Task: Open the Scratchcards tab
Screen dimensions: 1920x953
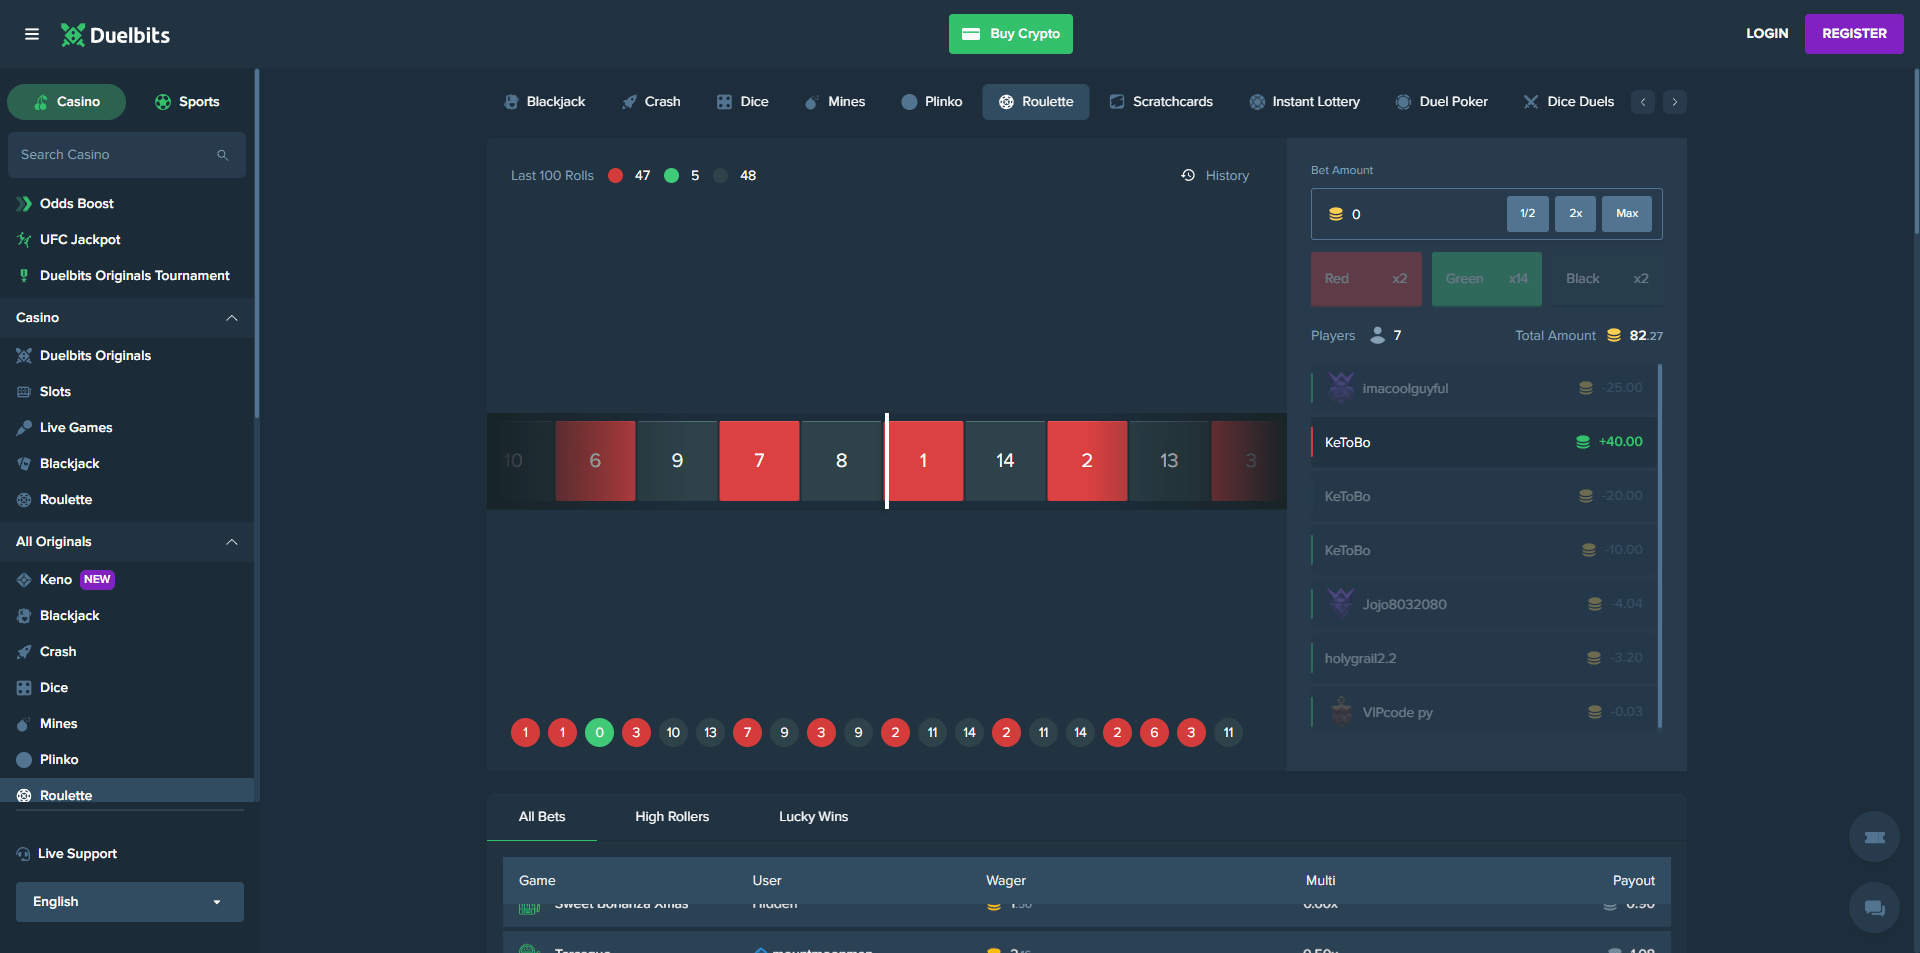Action: (1161, 102)
